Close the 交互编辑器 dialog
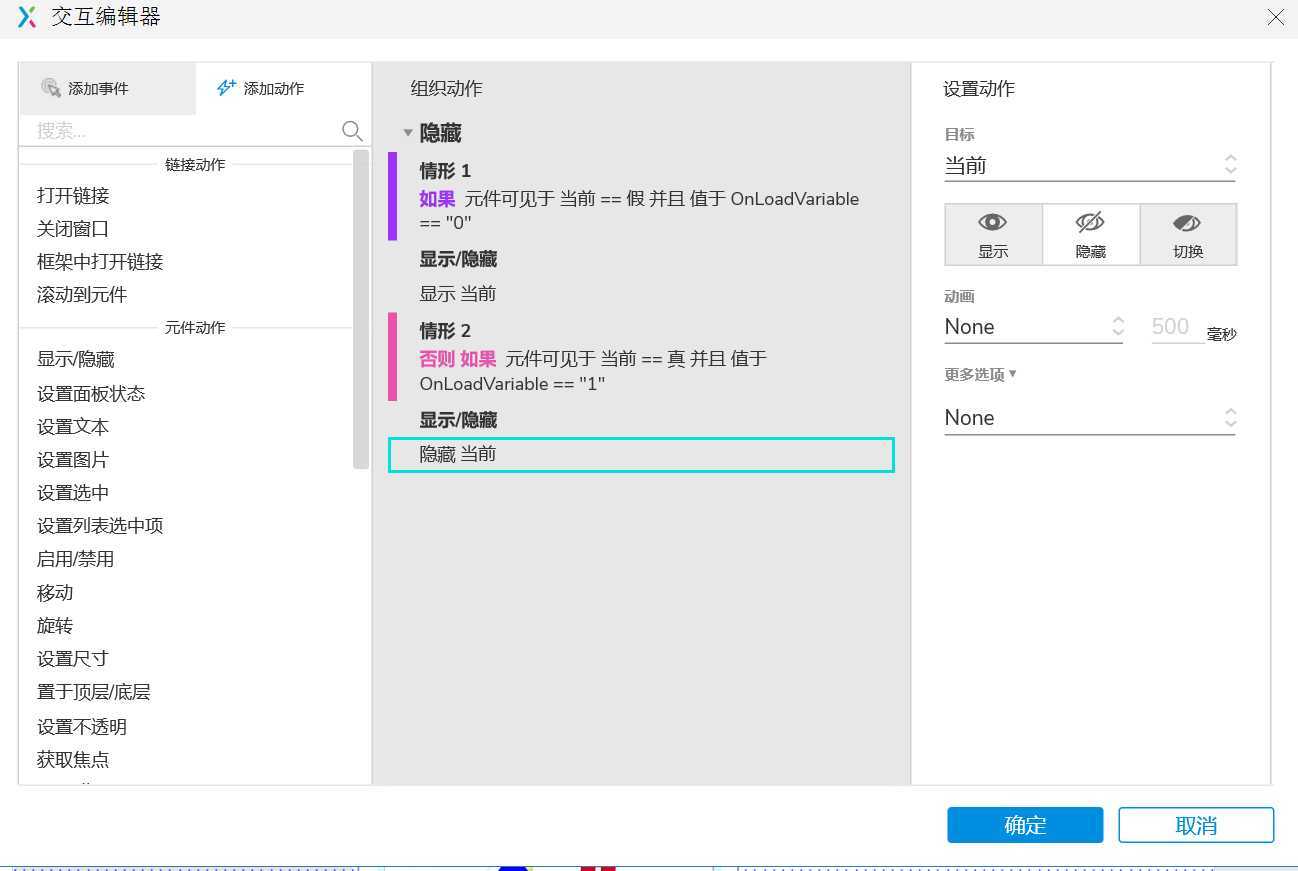The image size is (1298, 871). [1275, 17]
